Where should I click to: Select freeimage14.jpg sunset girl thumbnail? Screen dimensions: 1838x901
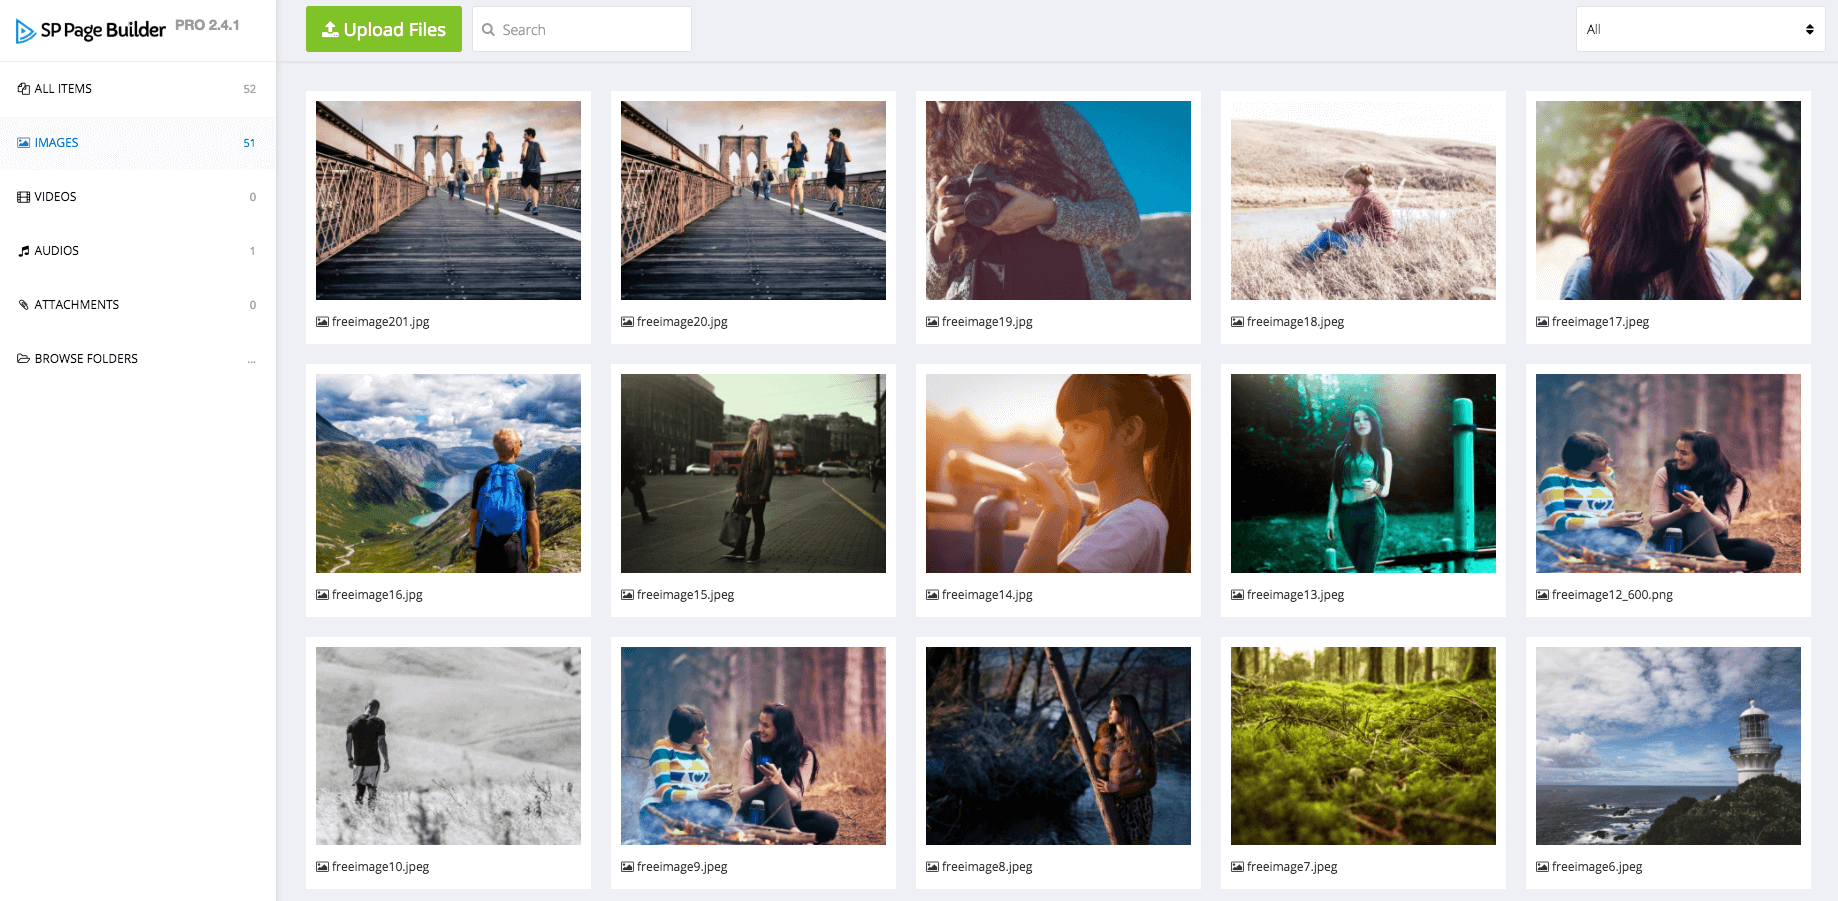tap(1058, 473)
